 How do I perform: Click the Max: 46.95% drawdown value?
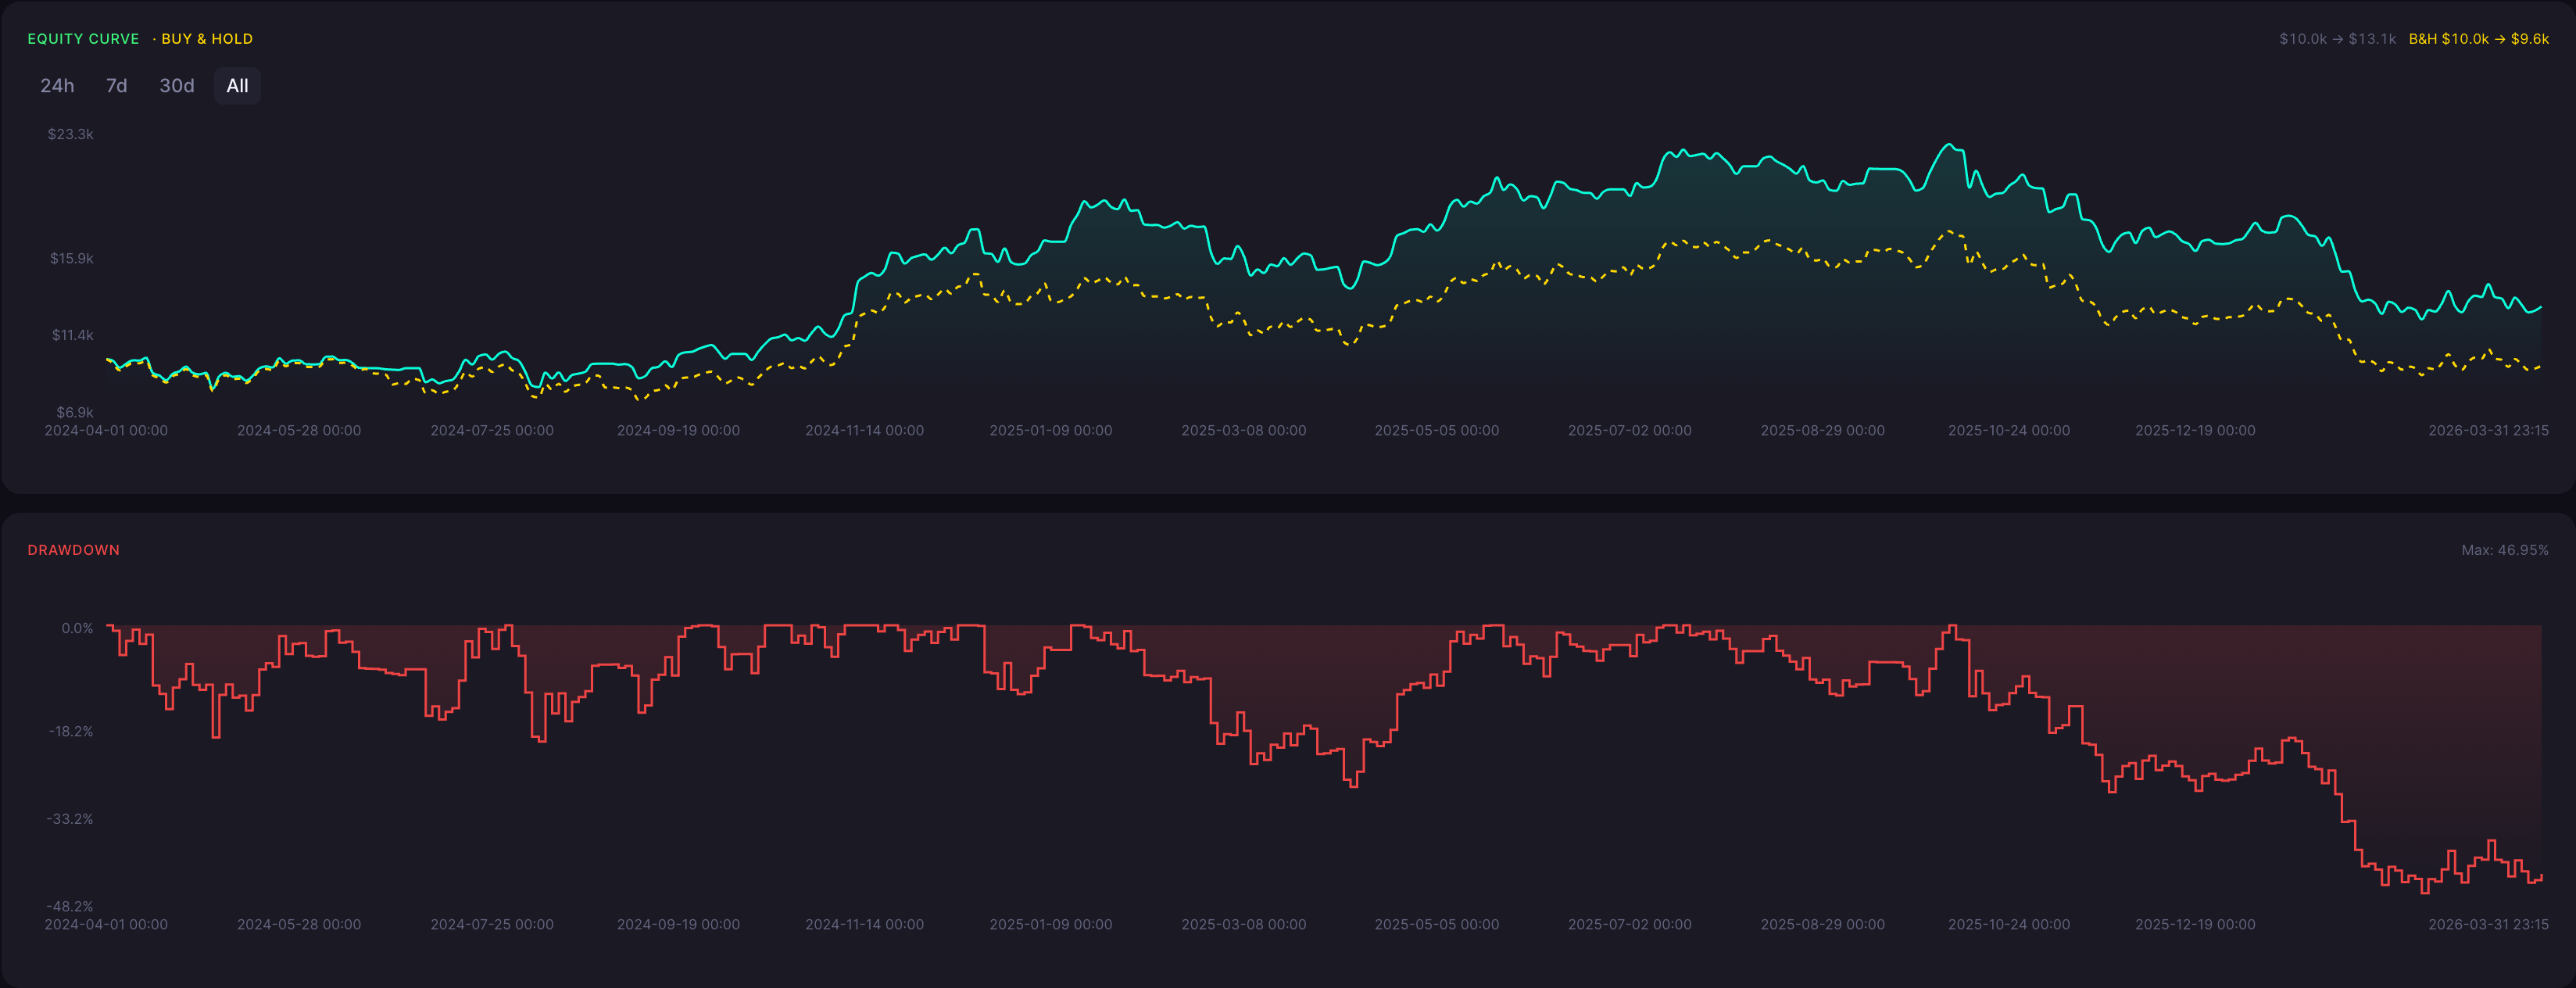(x=2504, y=550)
